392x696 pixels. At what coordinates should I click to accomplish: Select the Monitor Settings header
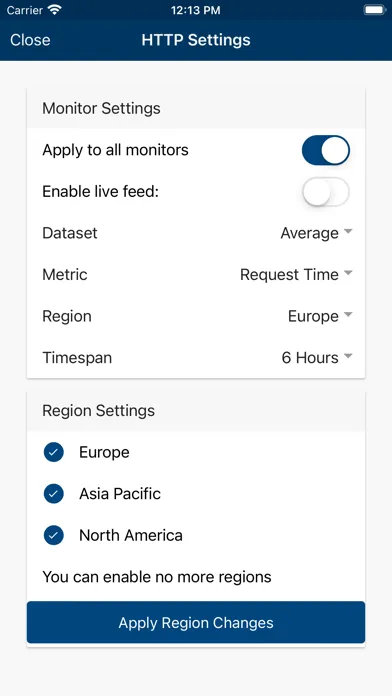tap(196, 108)
